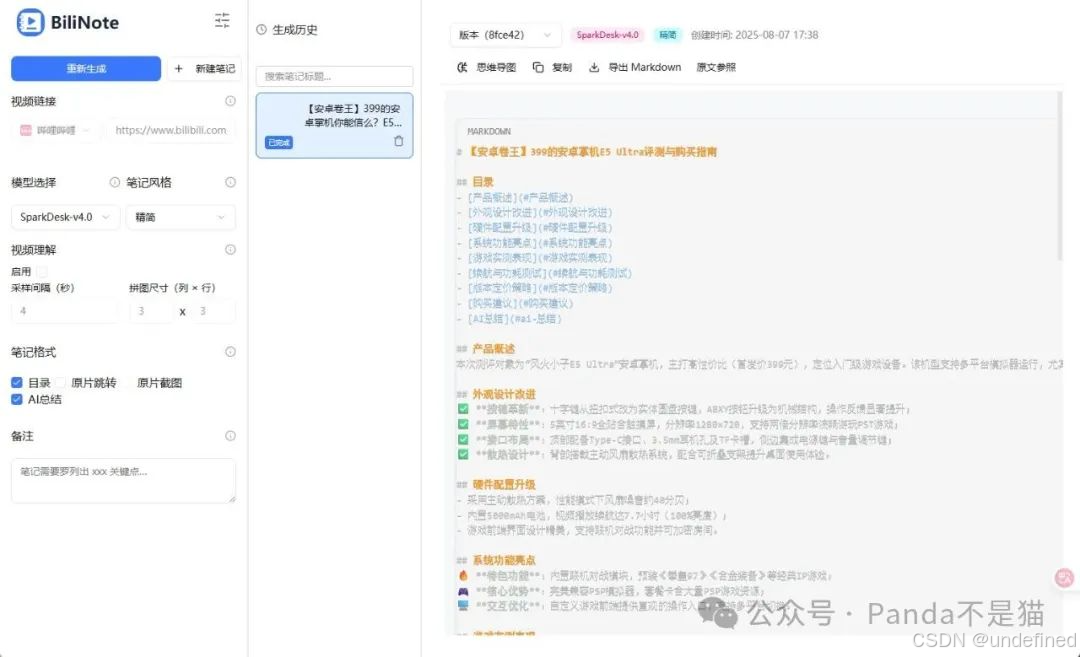Click the 拼图尺寸 column count field

point(152,311)
